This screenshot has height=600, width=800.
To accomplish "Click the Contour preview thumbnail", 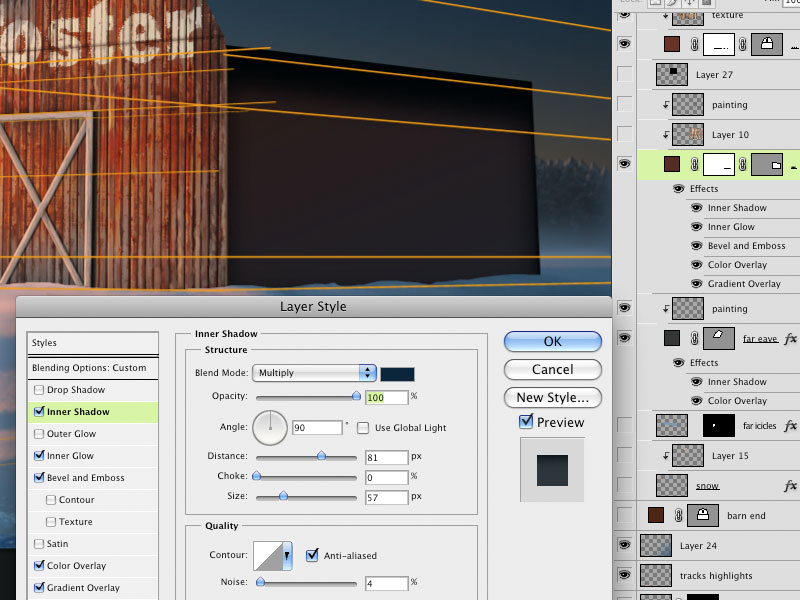I will (268, 556).
